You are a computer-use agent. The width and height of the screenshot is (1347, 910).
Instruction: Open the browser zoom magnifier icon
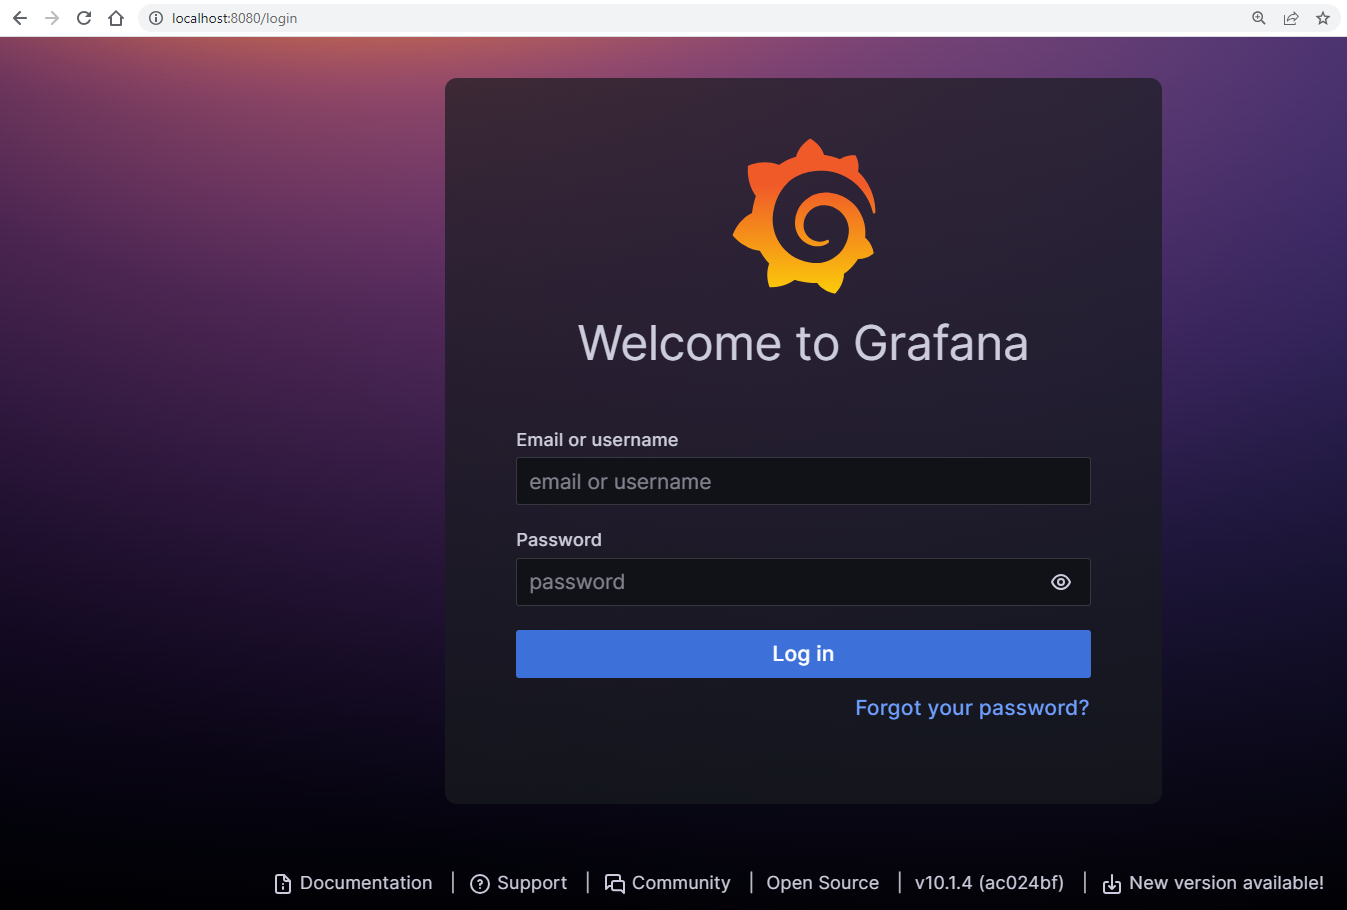tap(1259, 18)
